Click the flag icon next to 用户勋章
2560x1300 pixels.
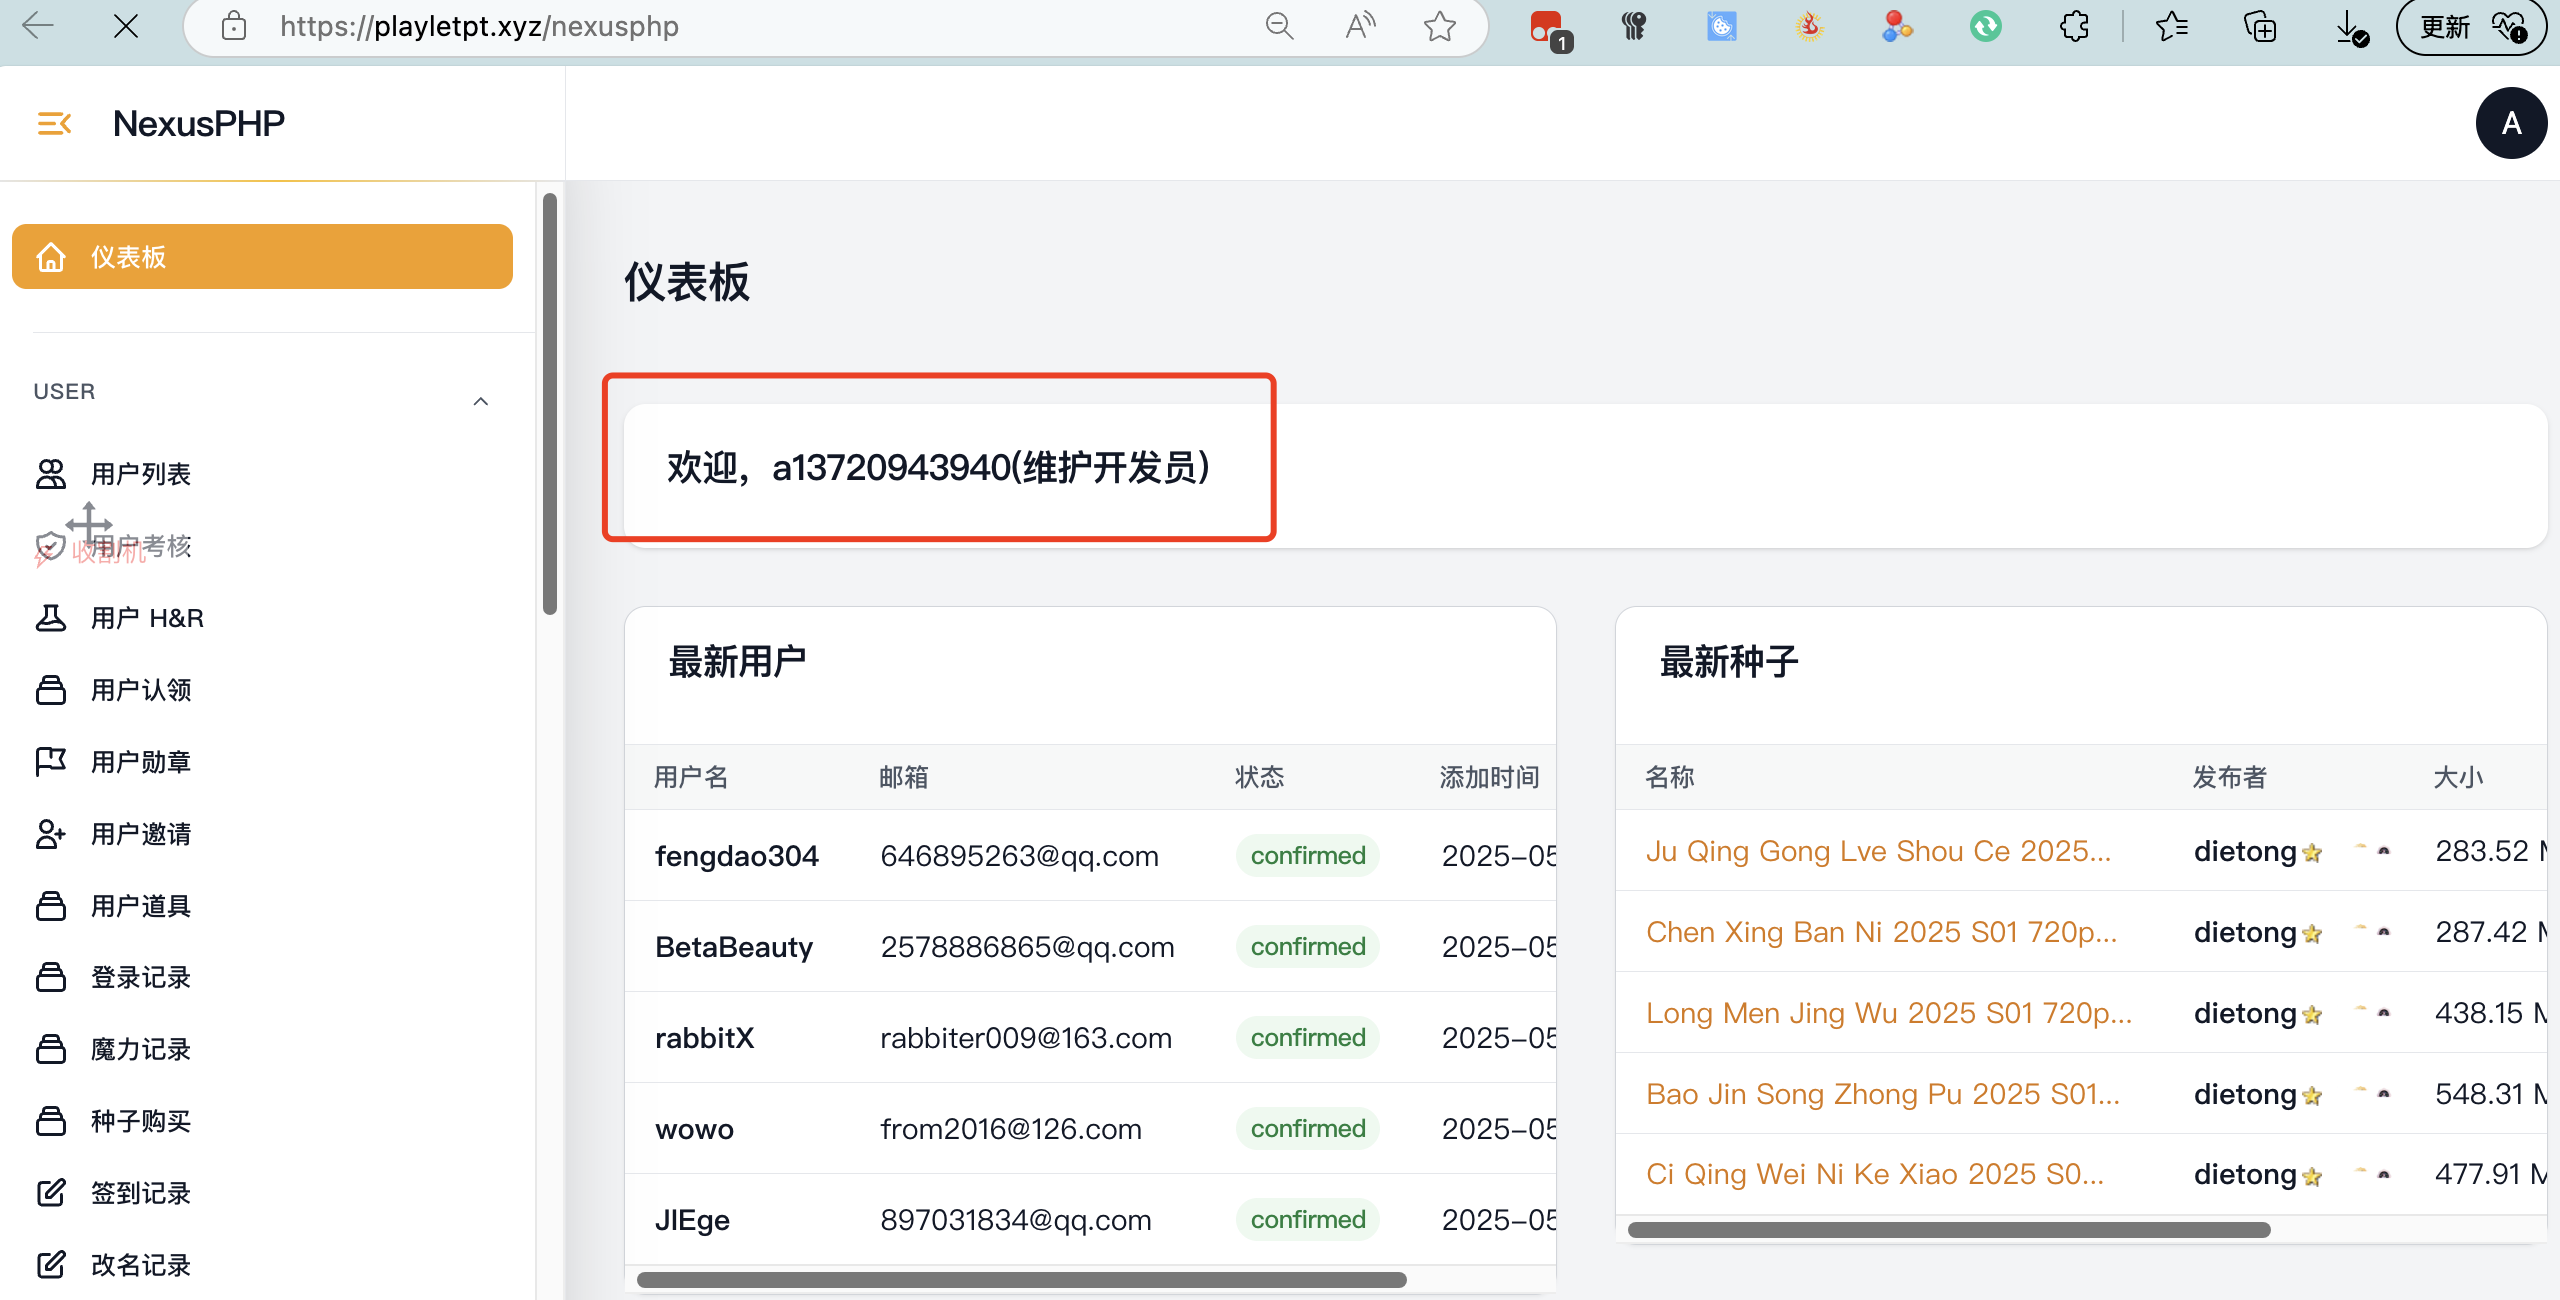[x=51, y=762]
